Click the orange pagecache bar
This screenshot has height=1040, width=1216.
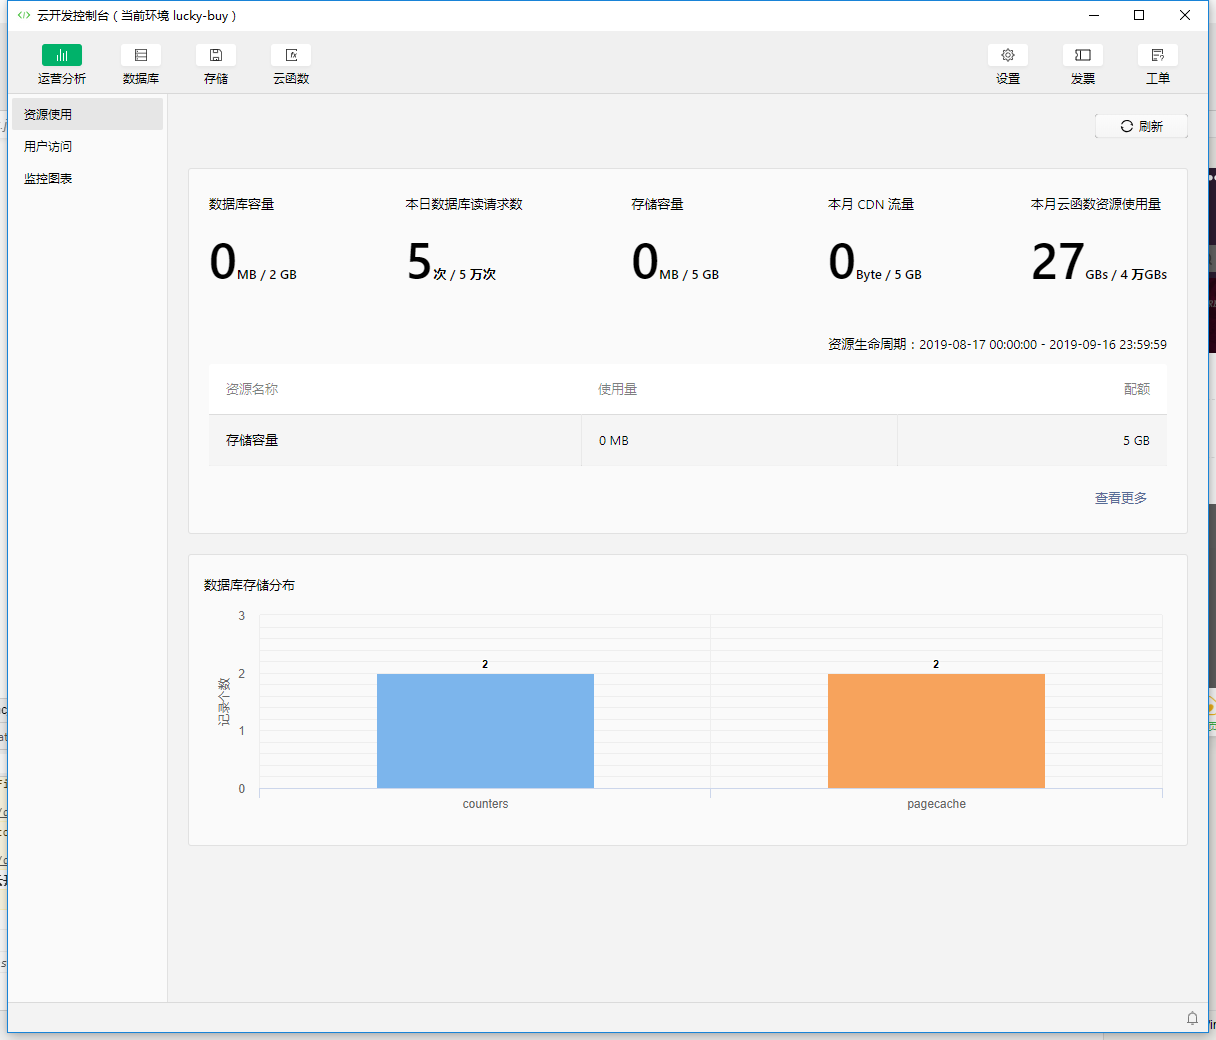pyautogui.click(x=936, y=731)
